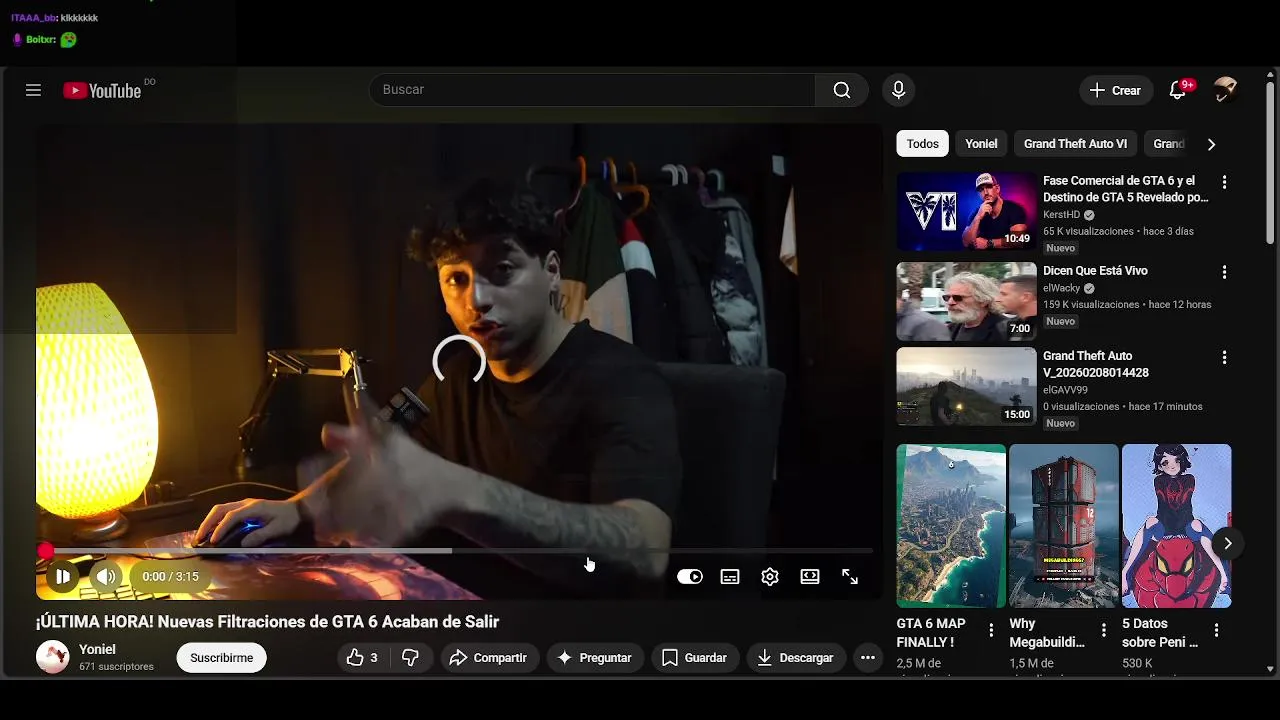This screenshot has width=1280, height=720.
Task: Show more filter chips with the right arrow
Action: 1211,144
